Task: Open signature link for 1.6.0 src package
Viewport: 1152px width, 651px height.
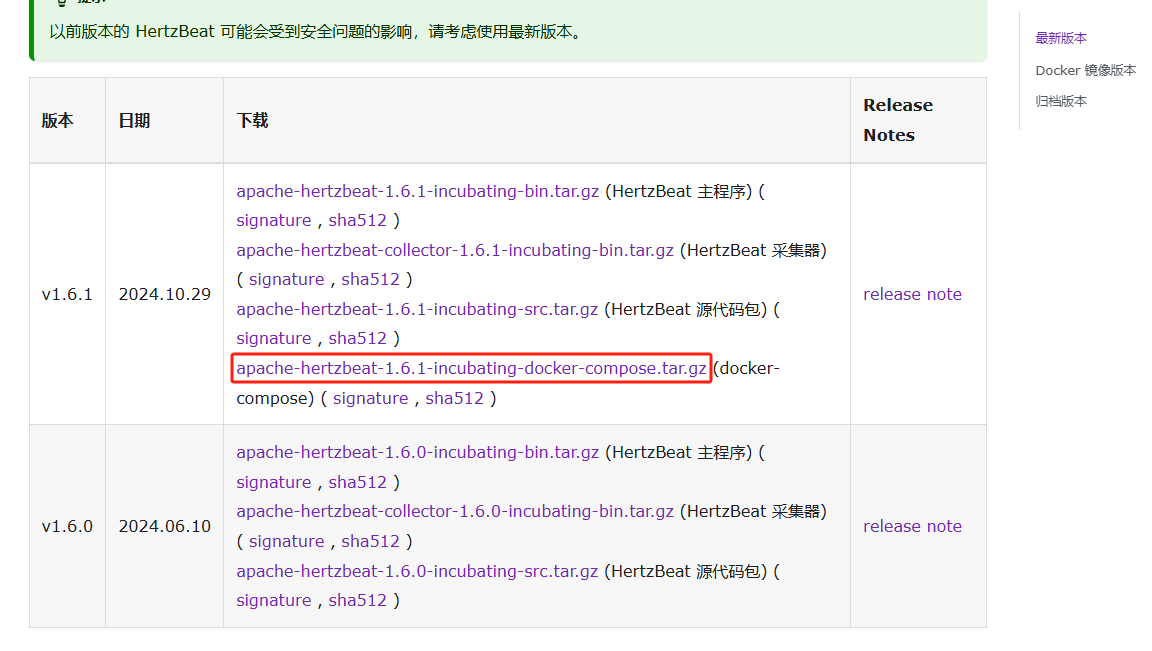Action: pos(273,600)
